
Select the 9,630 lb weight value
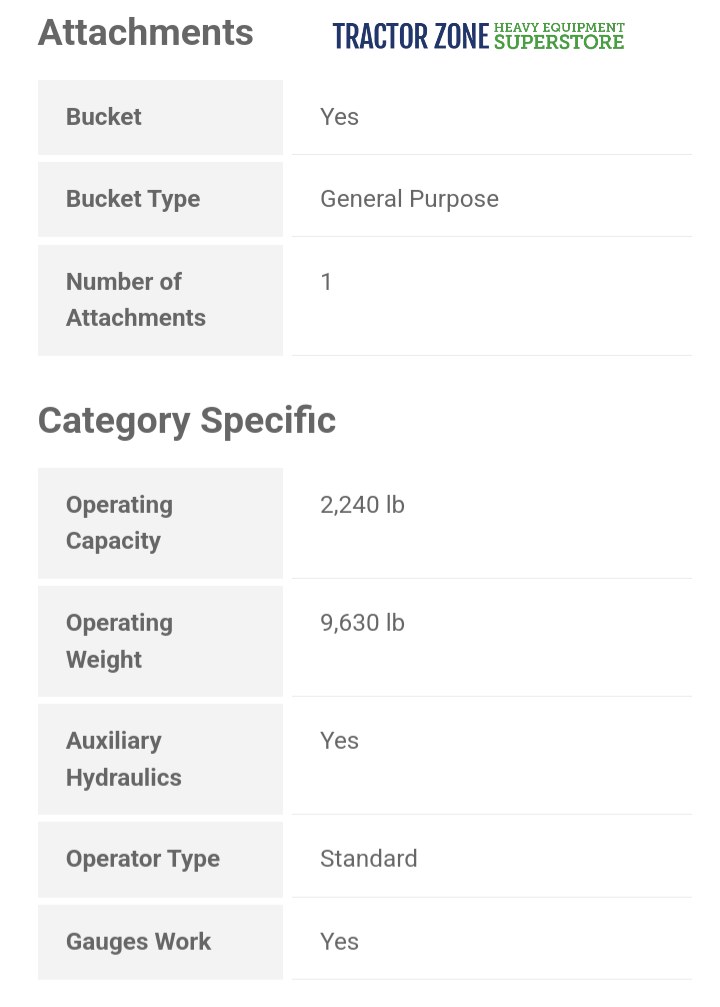[362, 623]
